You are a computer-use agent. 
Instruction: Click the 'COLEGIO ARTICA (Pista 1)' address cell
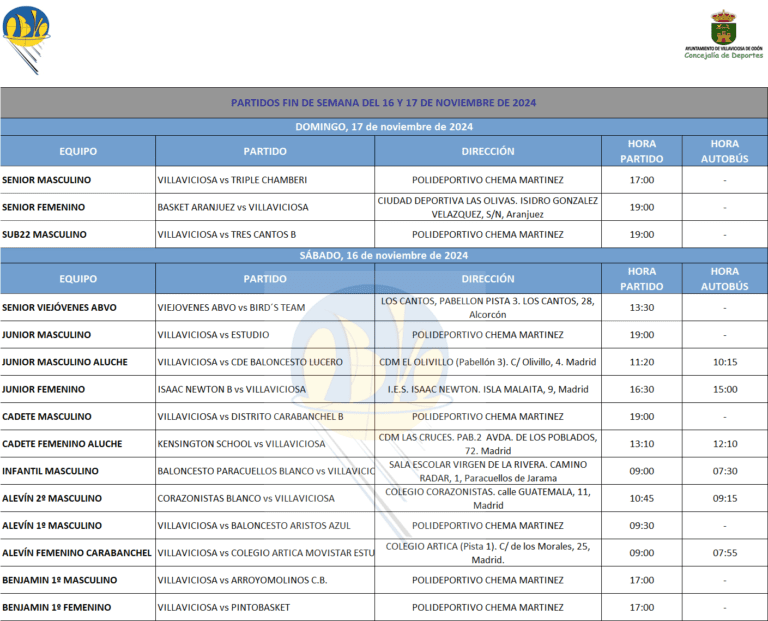(x=488, y=553)
